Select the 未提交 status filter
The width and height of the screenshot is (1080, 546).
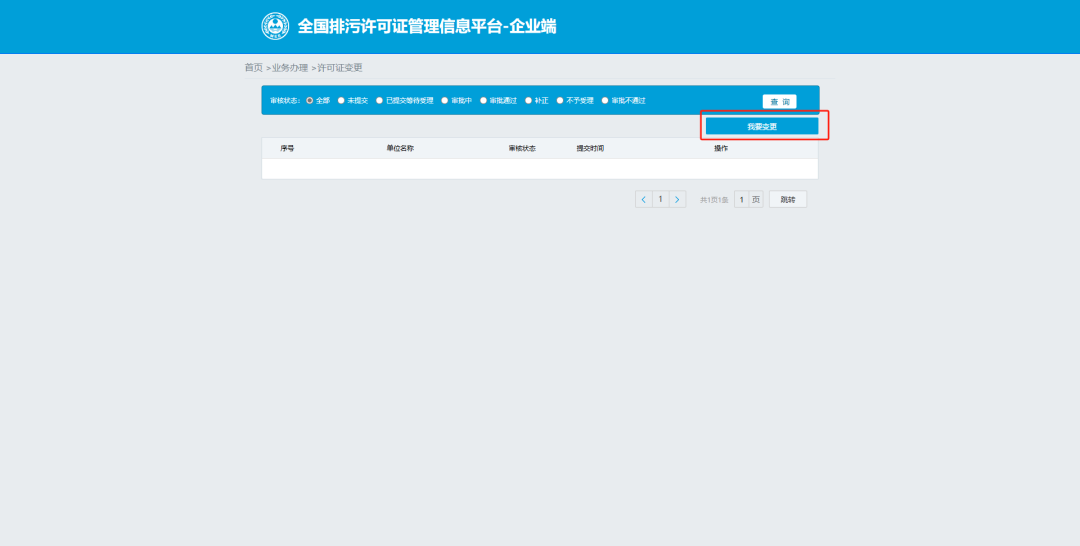(x=341, y=101)
